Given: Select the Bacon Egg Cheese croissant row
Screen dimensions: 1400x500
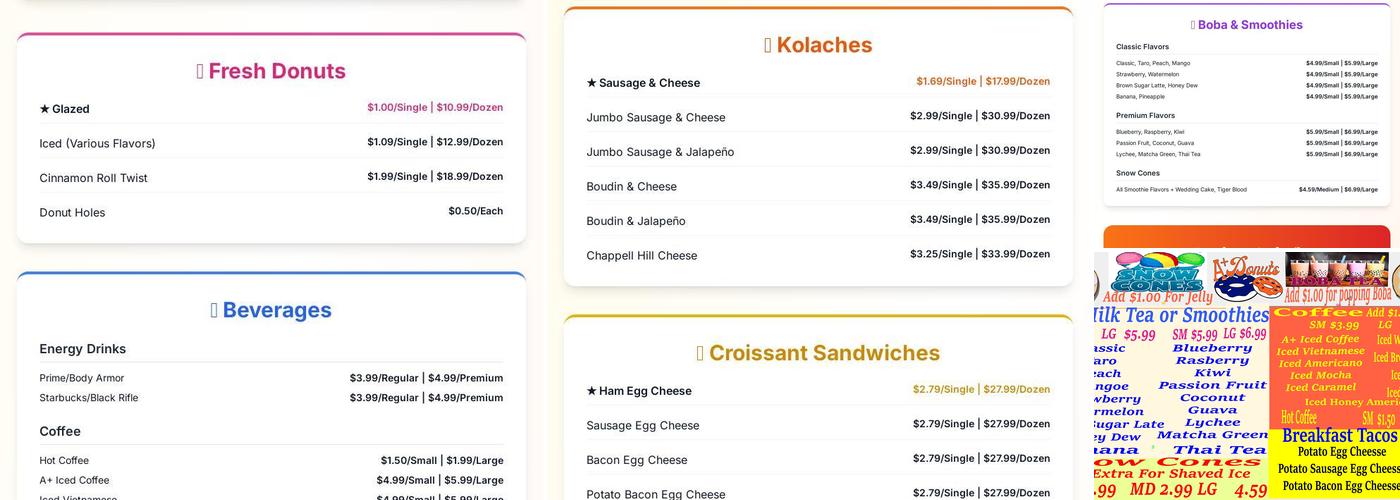Looking at the screenshot, I should pos(637,460).
